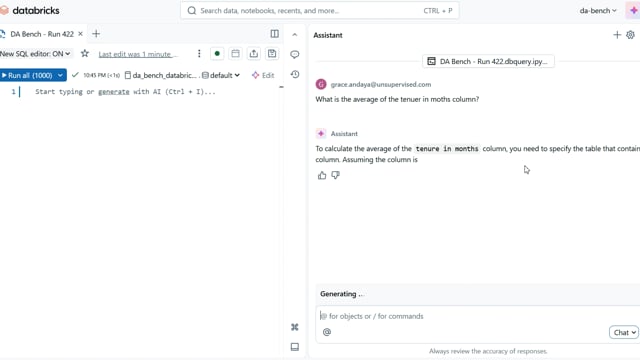This screenshot has height=360, width=640.
Task: Select the DA Bench - Run 422 tab
Action: 42,34
